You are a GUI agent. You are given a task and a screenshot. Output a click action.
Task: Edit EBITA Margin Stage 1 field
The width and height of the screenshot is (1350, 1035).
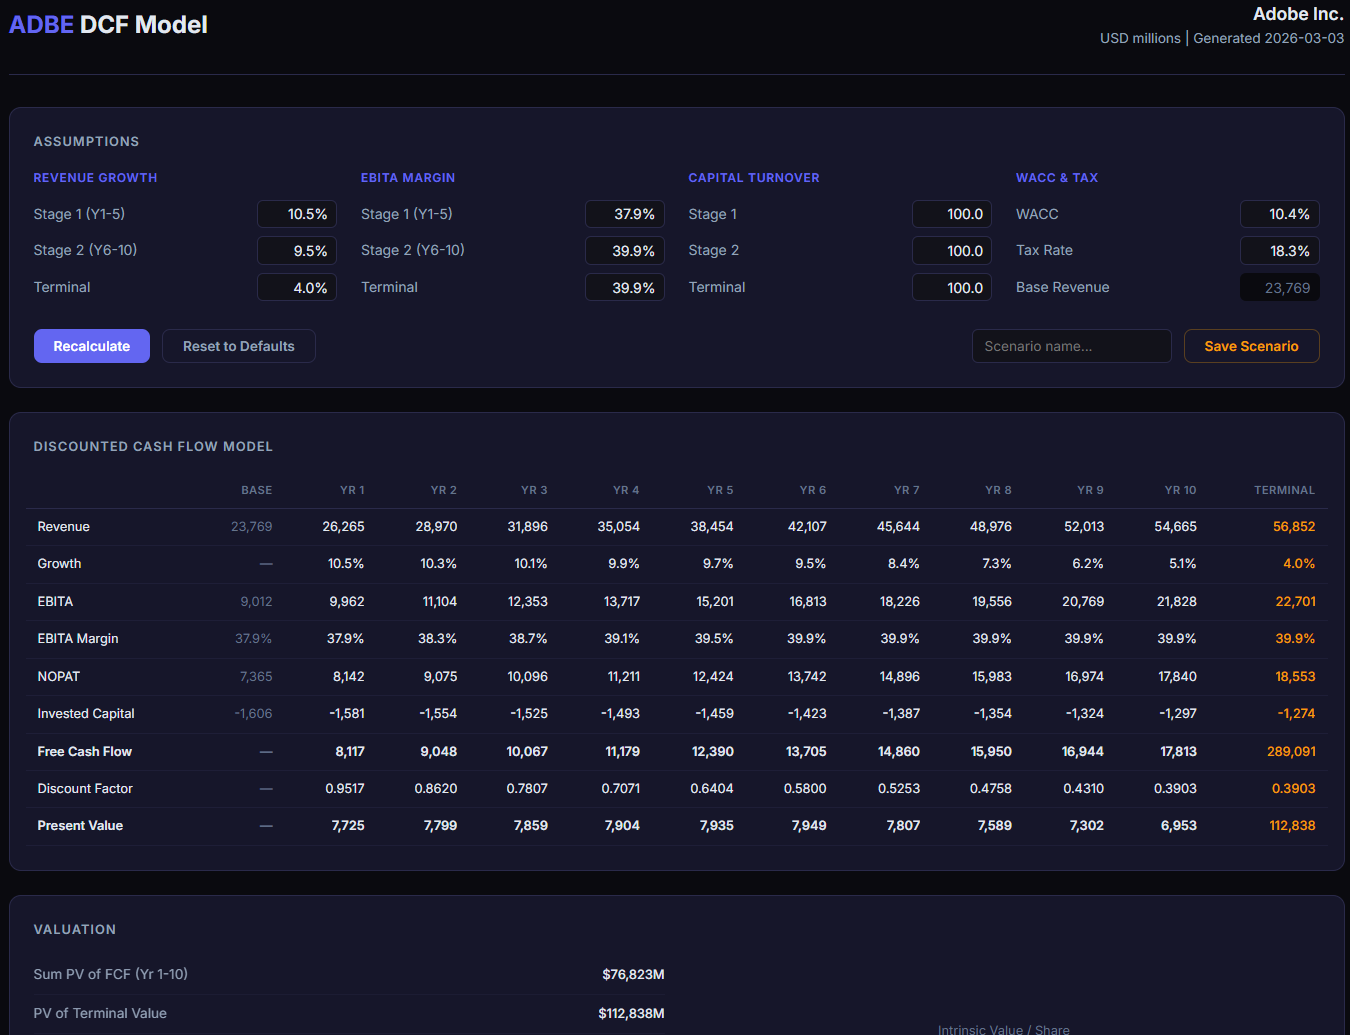point(625,214)
